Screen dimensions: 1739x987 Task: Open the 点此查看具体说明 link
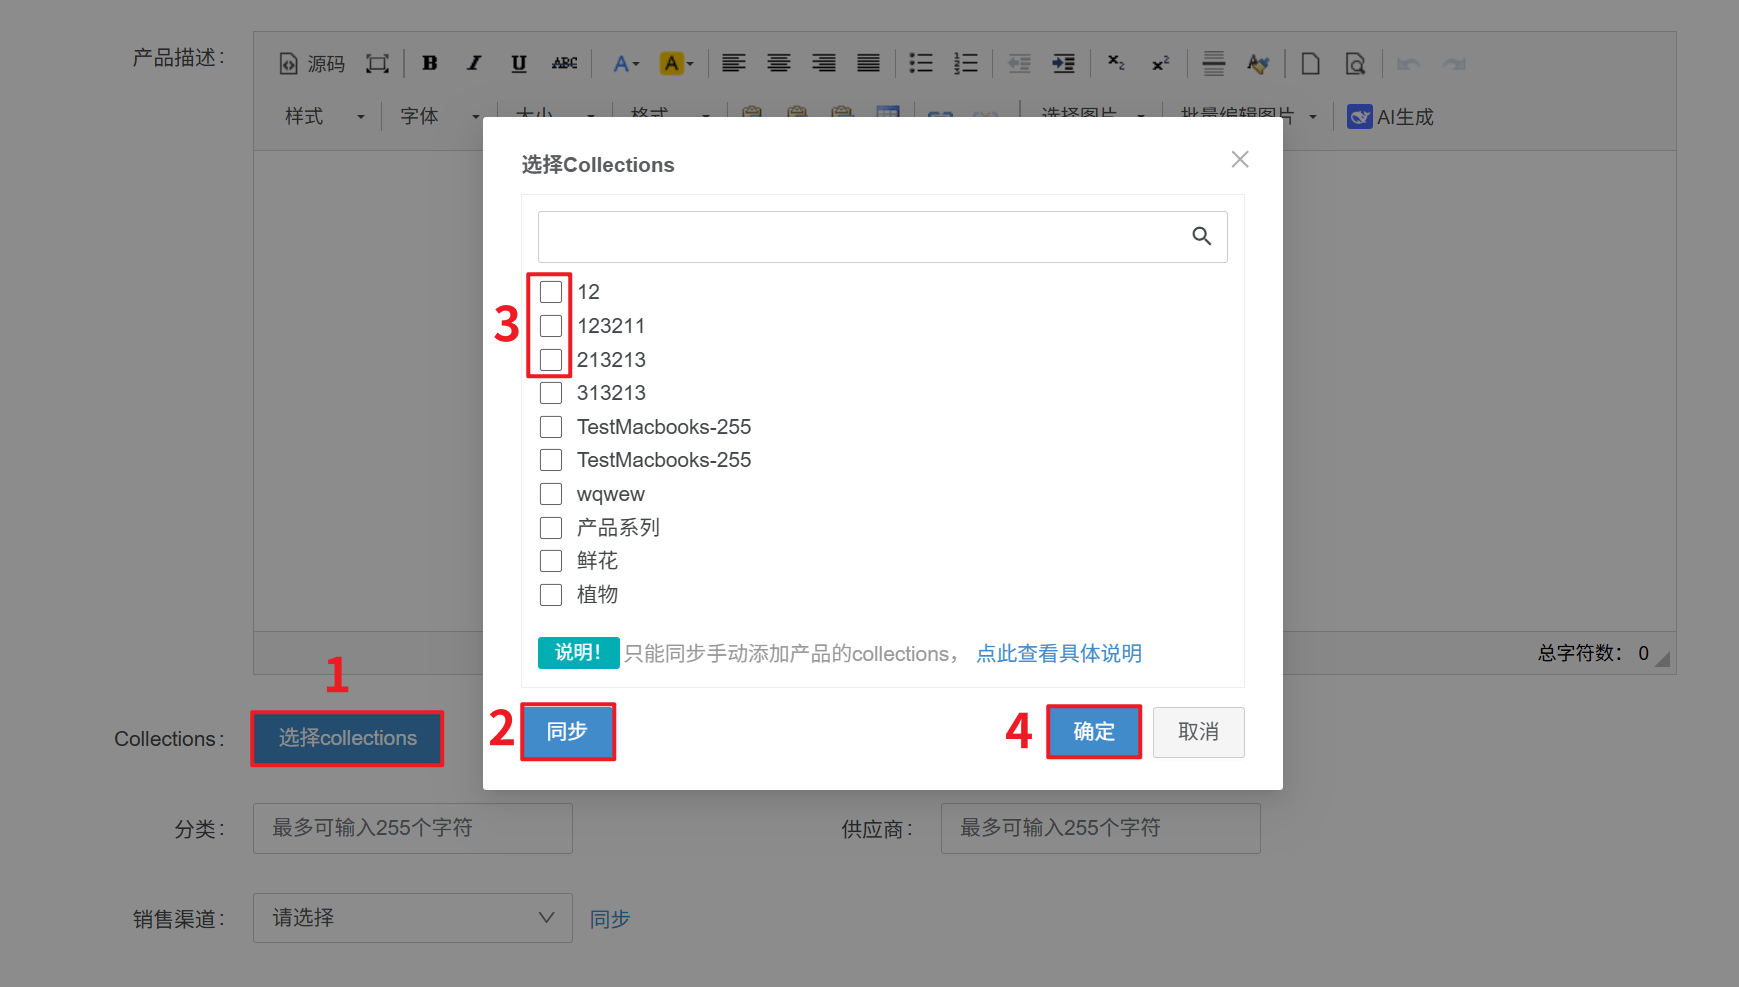1058,654
